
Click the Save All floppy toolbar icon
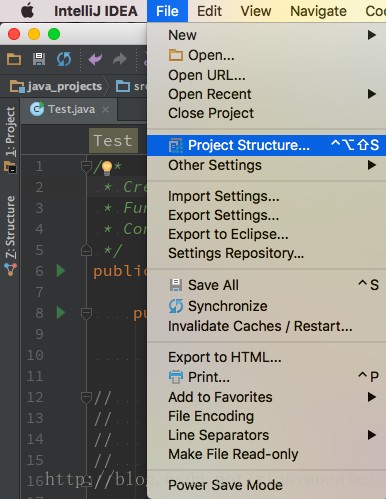(x=39, y=59)
